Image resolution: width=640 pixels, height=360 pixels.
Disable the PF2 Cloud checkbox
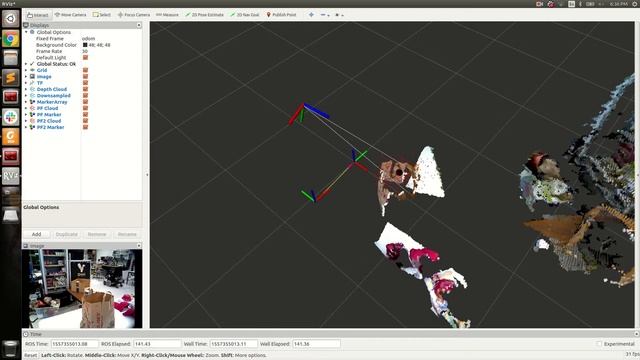[85, 121]
